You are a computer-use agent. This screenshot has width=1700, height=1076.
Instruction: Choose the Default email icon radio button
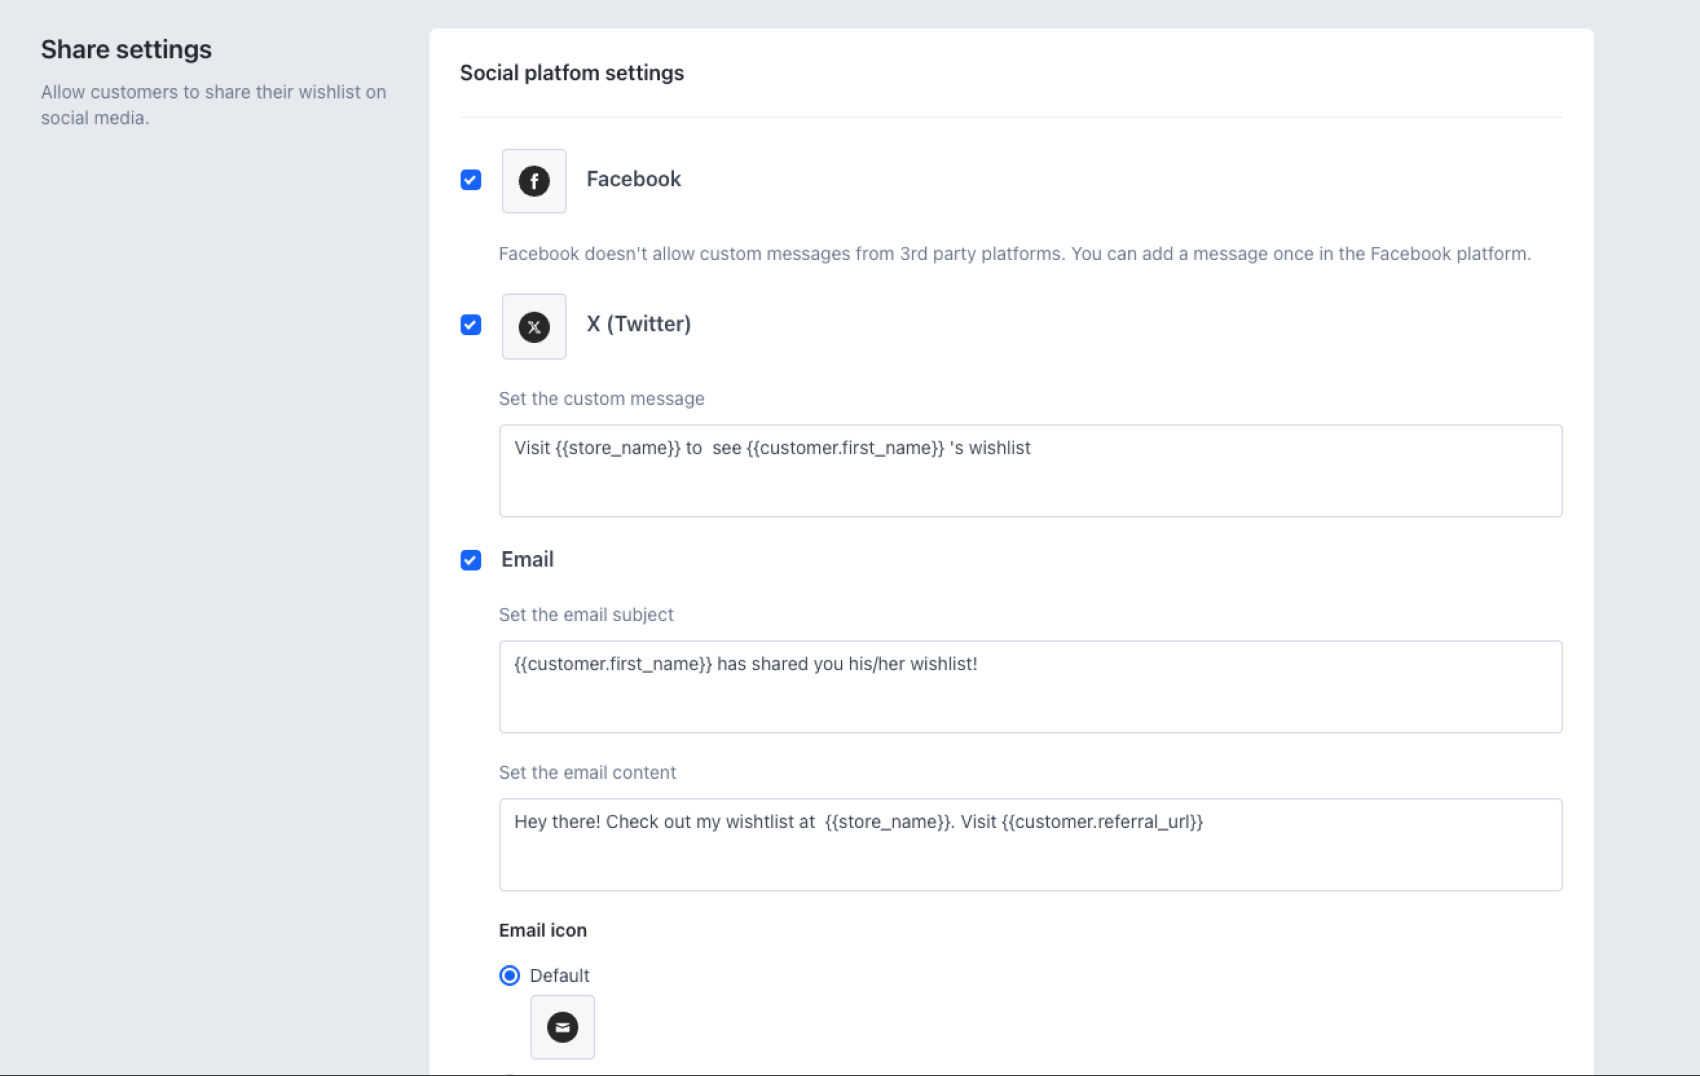pos(510,975)
